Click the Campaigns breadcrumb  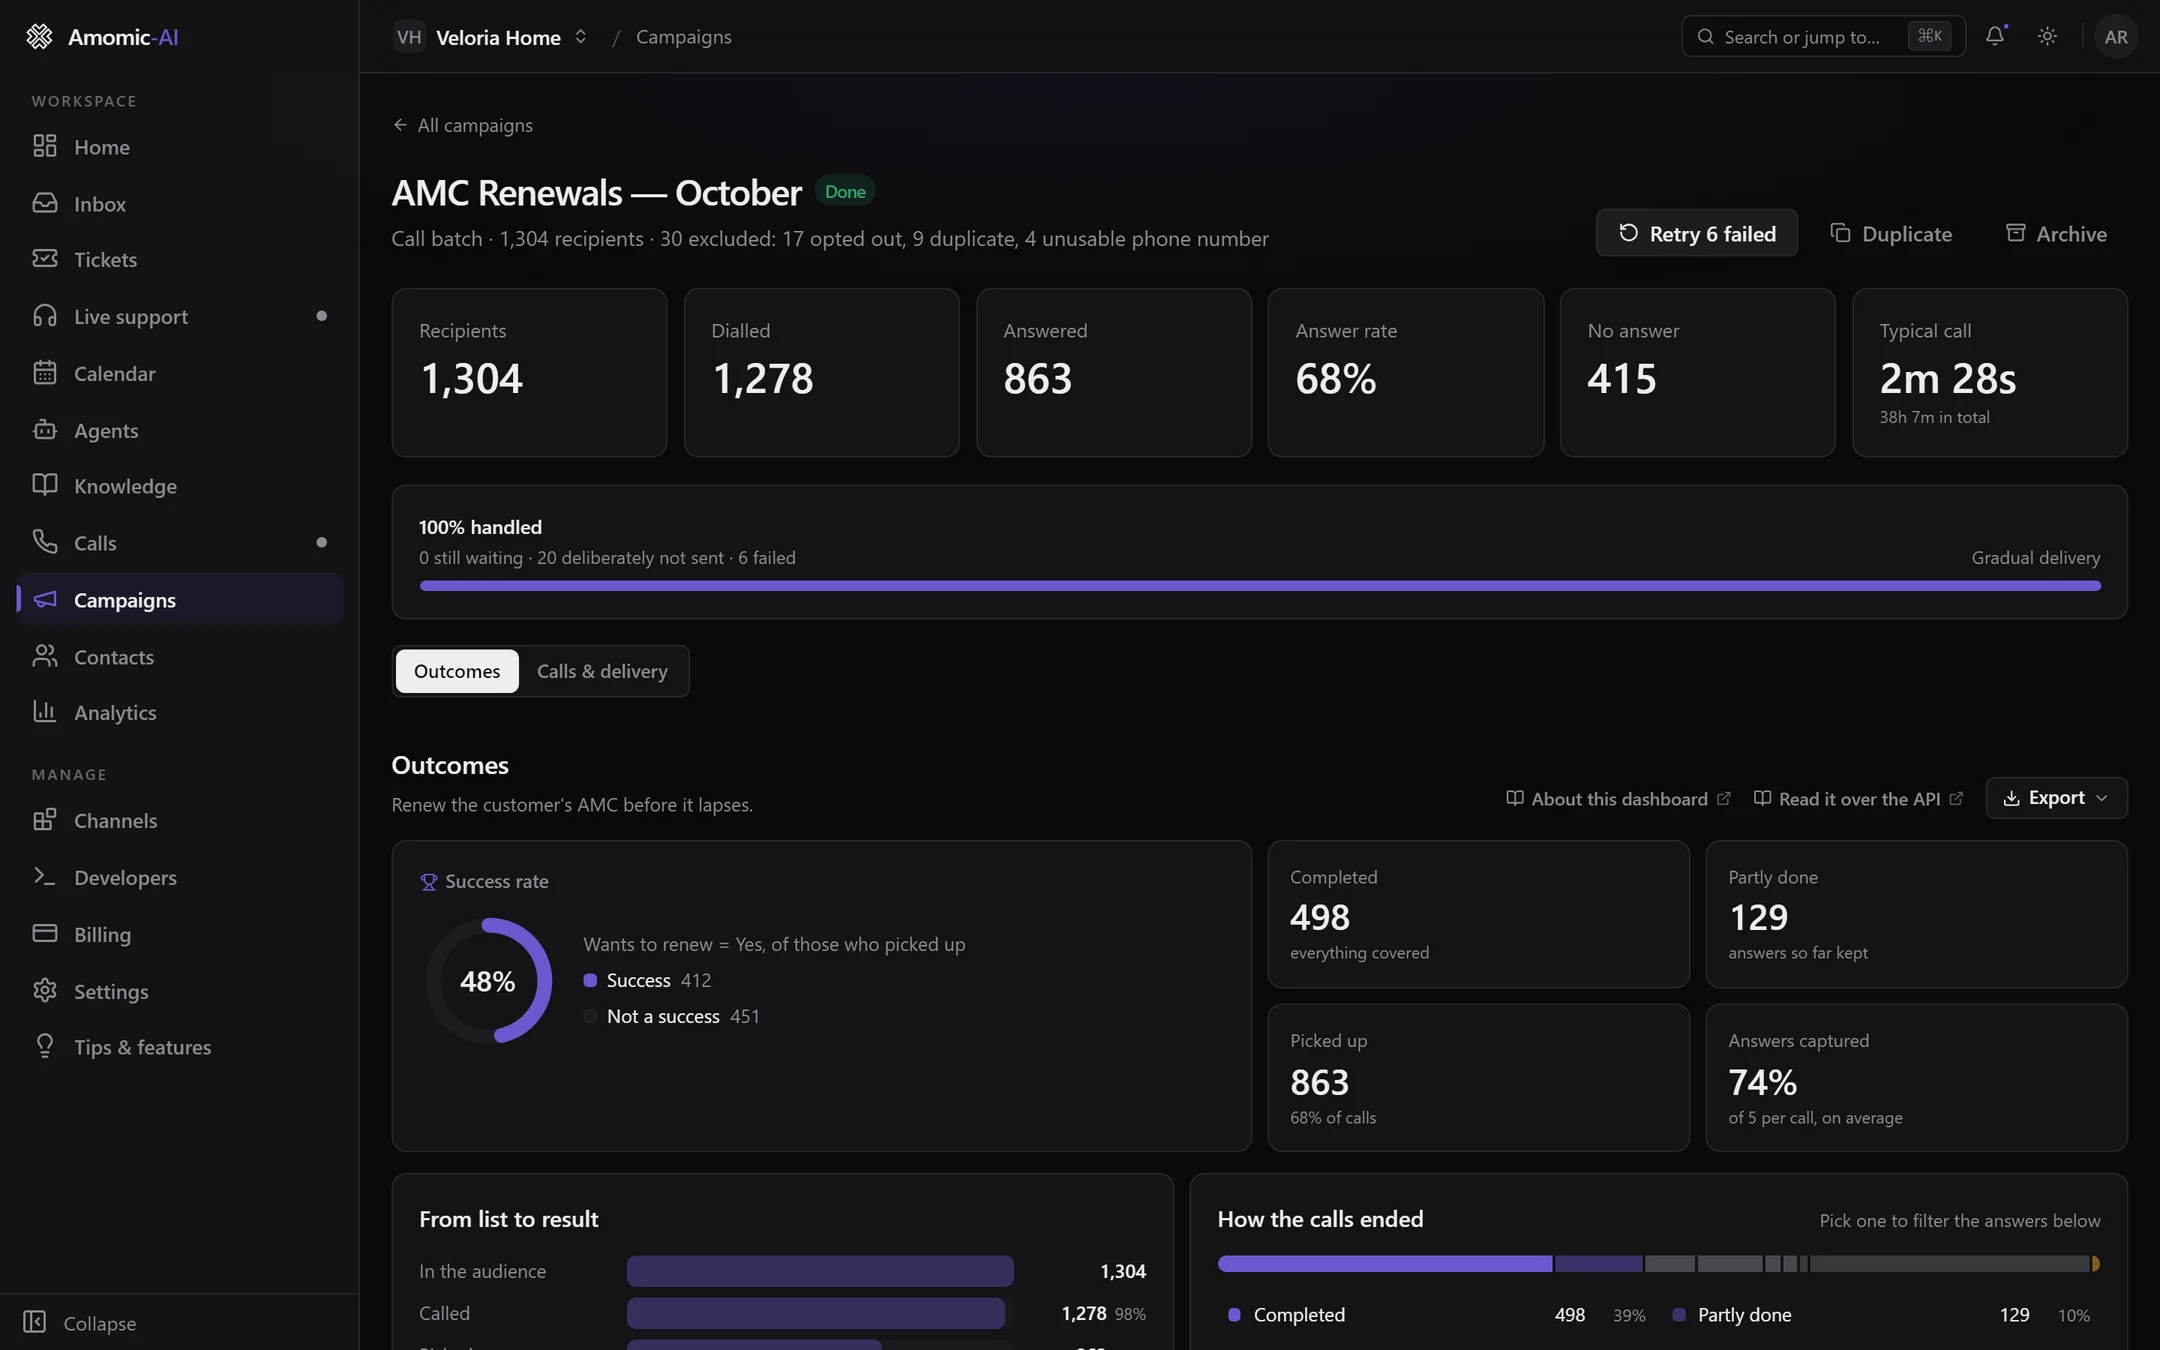(684, 37)
